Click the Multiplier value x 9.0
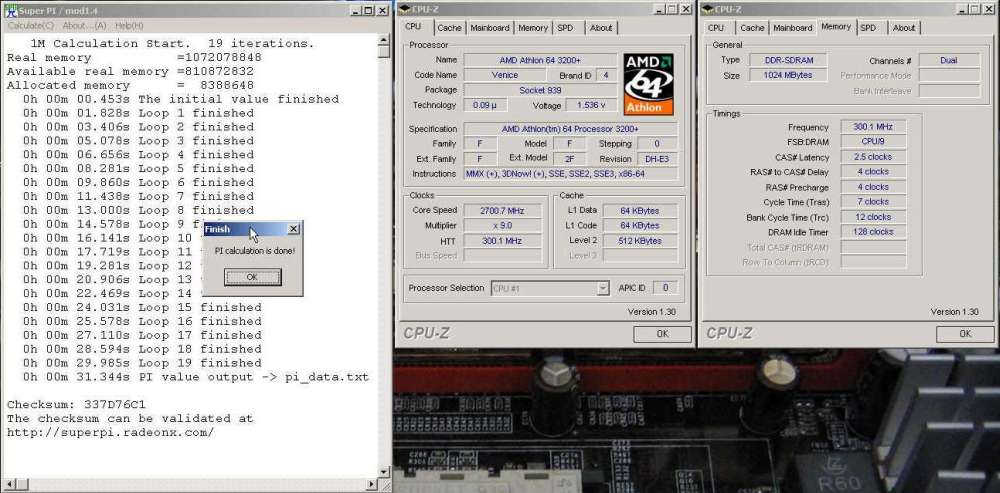Screen dimensions: 1000x493 503,226
